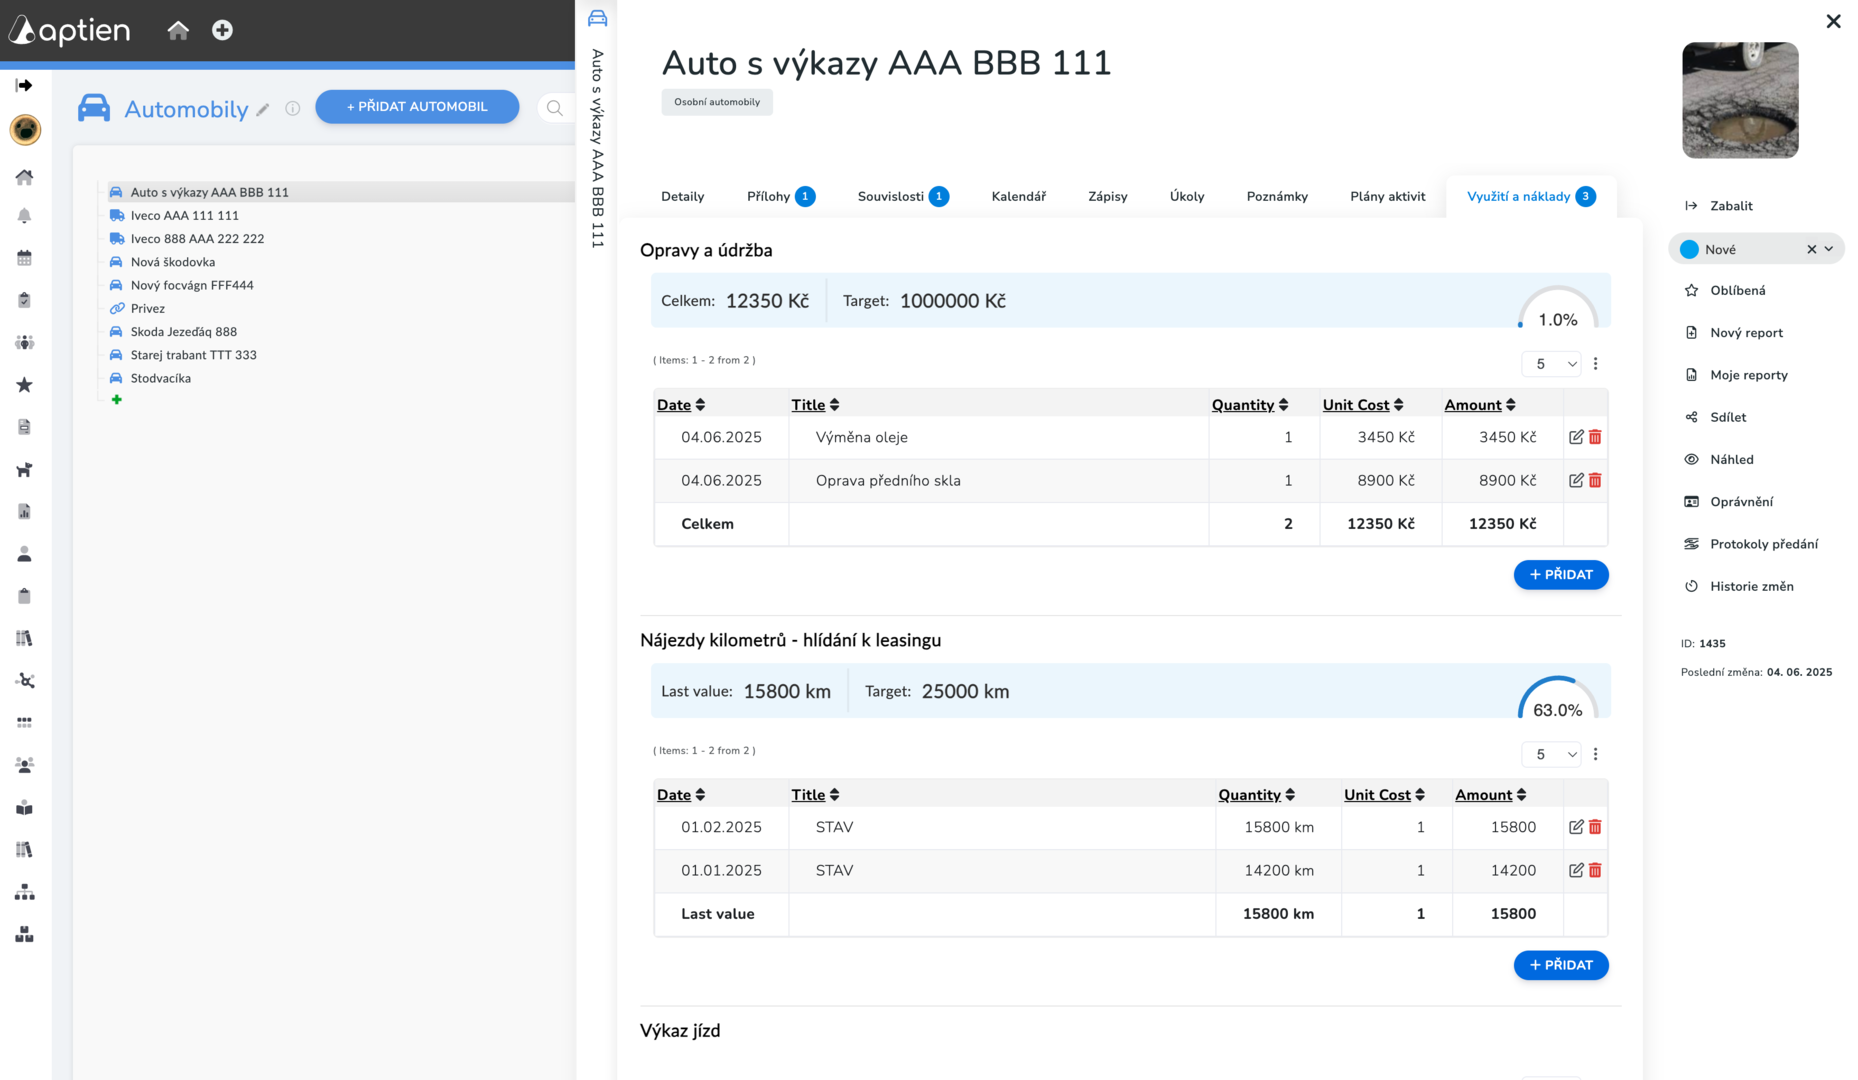
Task: Open options menu for Nájezdy kilometrů table
Action: tap(1595, 754)
